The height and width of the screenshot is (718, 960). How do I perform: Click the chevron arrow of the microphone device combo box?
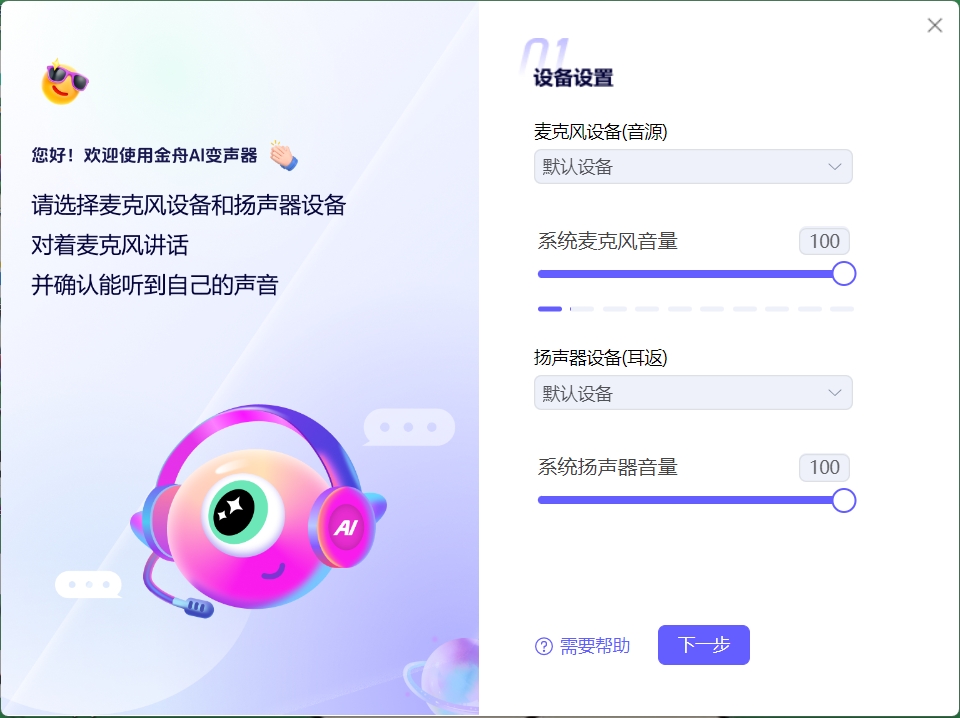tap(834, 166)
